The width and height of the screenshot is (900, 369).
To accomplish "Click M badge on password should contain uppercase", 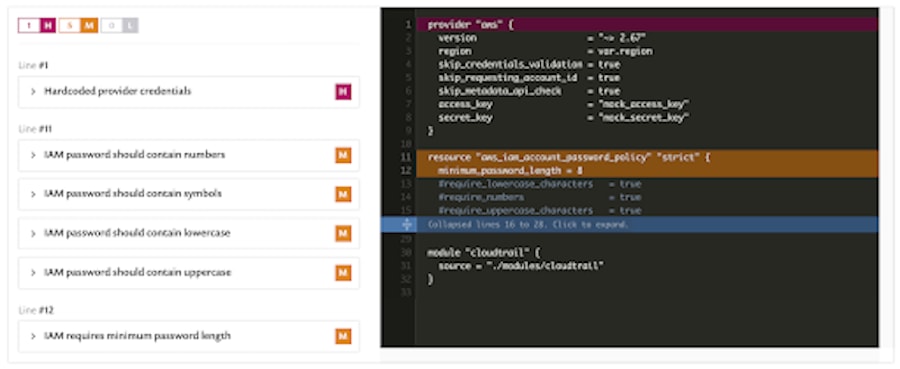I will click(x=343, y=273).
